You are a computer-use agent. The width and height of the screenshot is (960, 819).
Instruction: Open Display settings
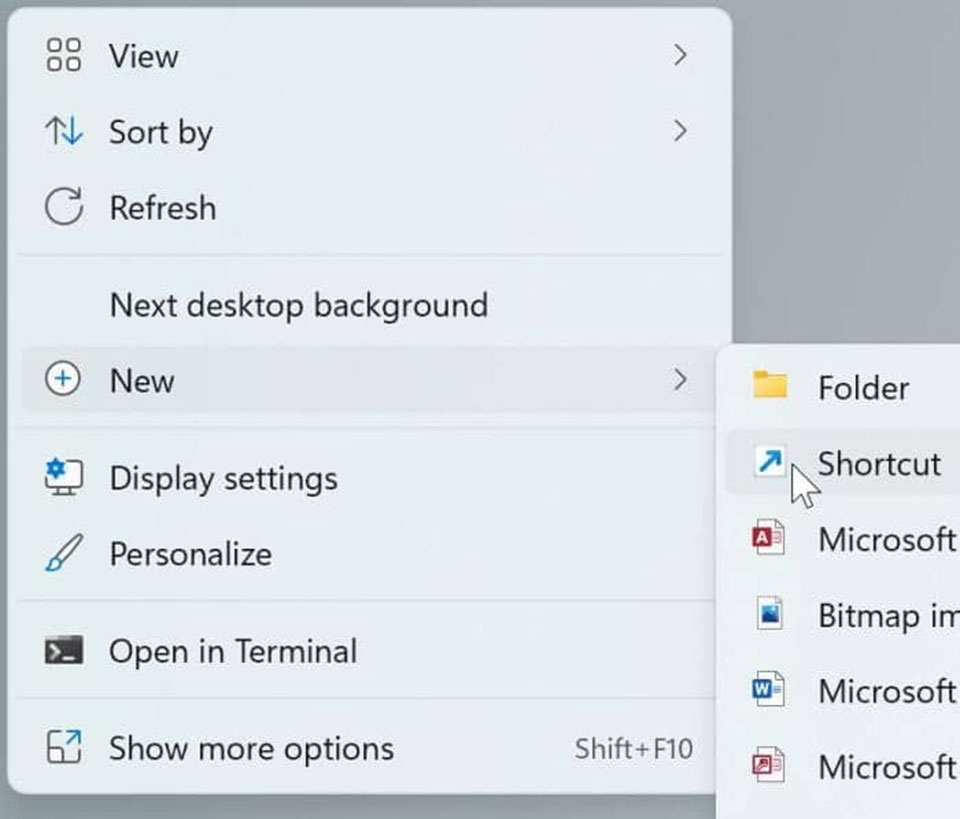[x=222, y=478]
